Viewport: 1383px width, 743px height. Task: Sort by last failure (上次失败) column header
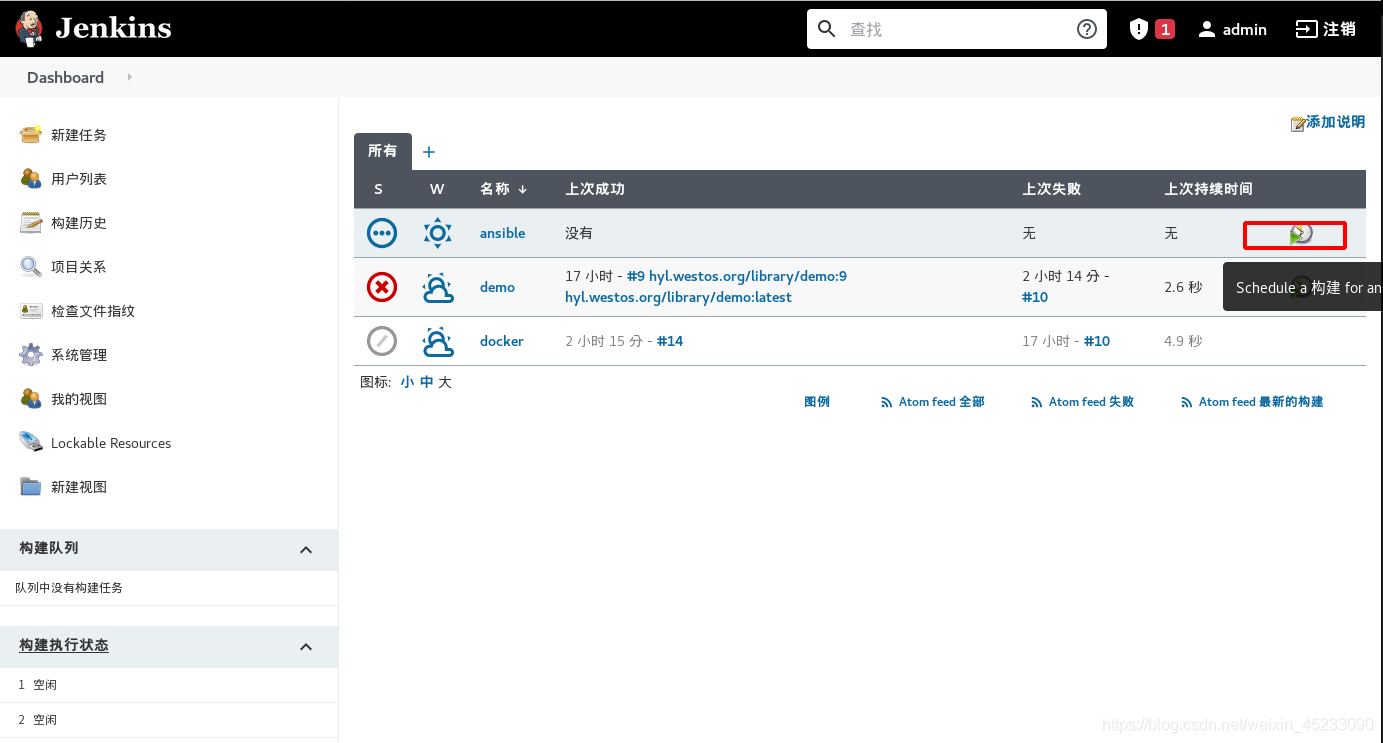(x=1051, y=189)
